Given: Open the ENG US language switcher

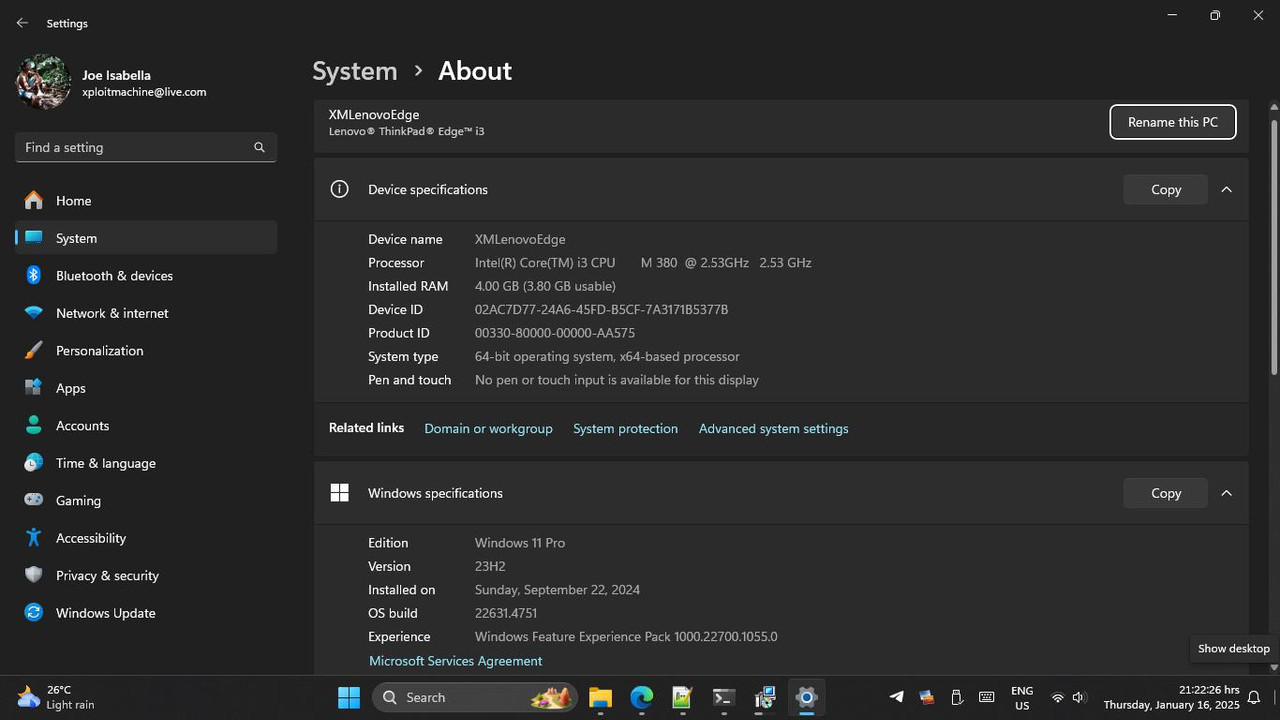Looking at the screenshot, I should [1021, 698].
